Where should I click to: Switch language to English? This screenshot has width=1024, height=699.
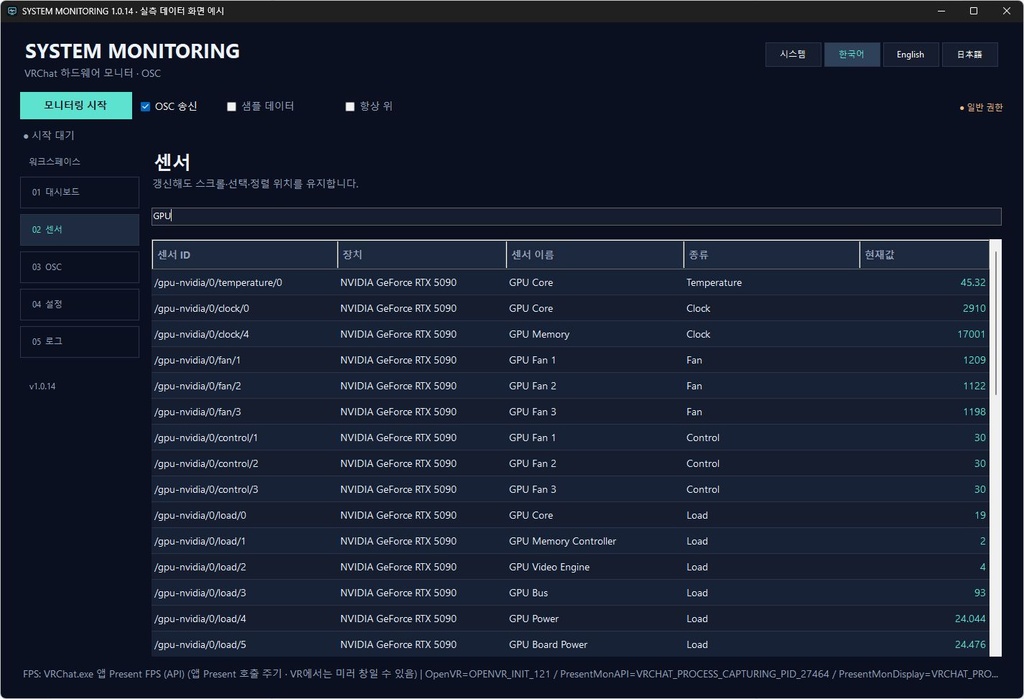910,54
